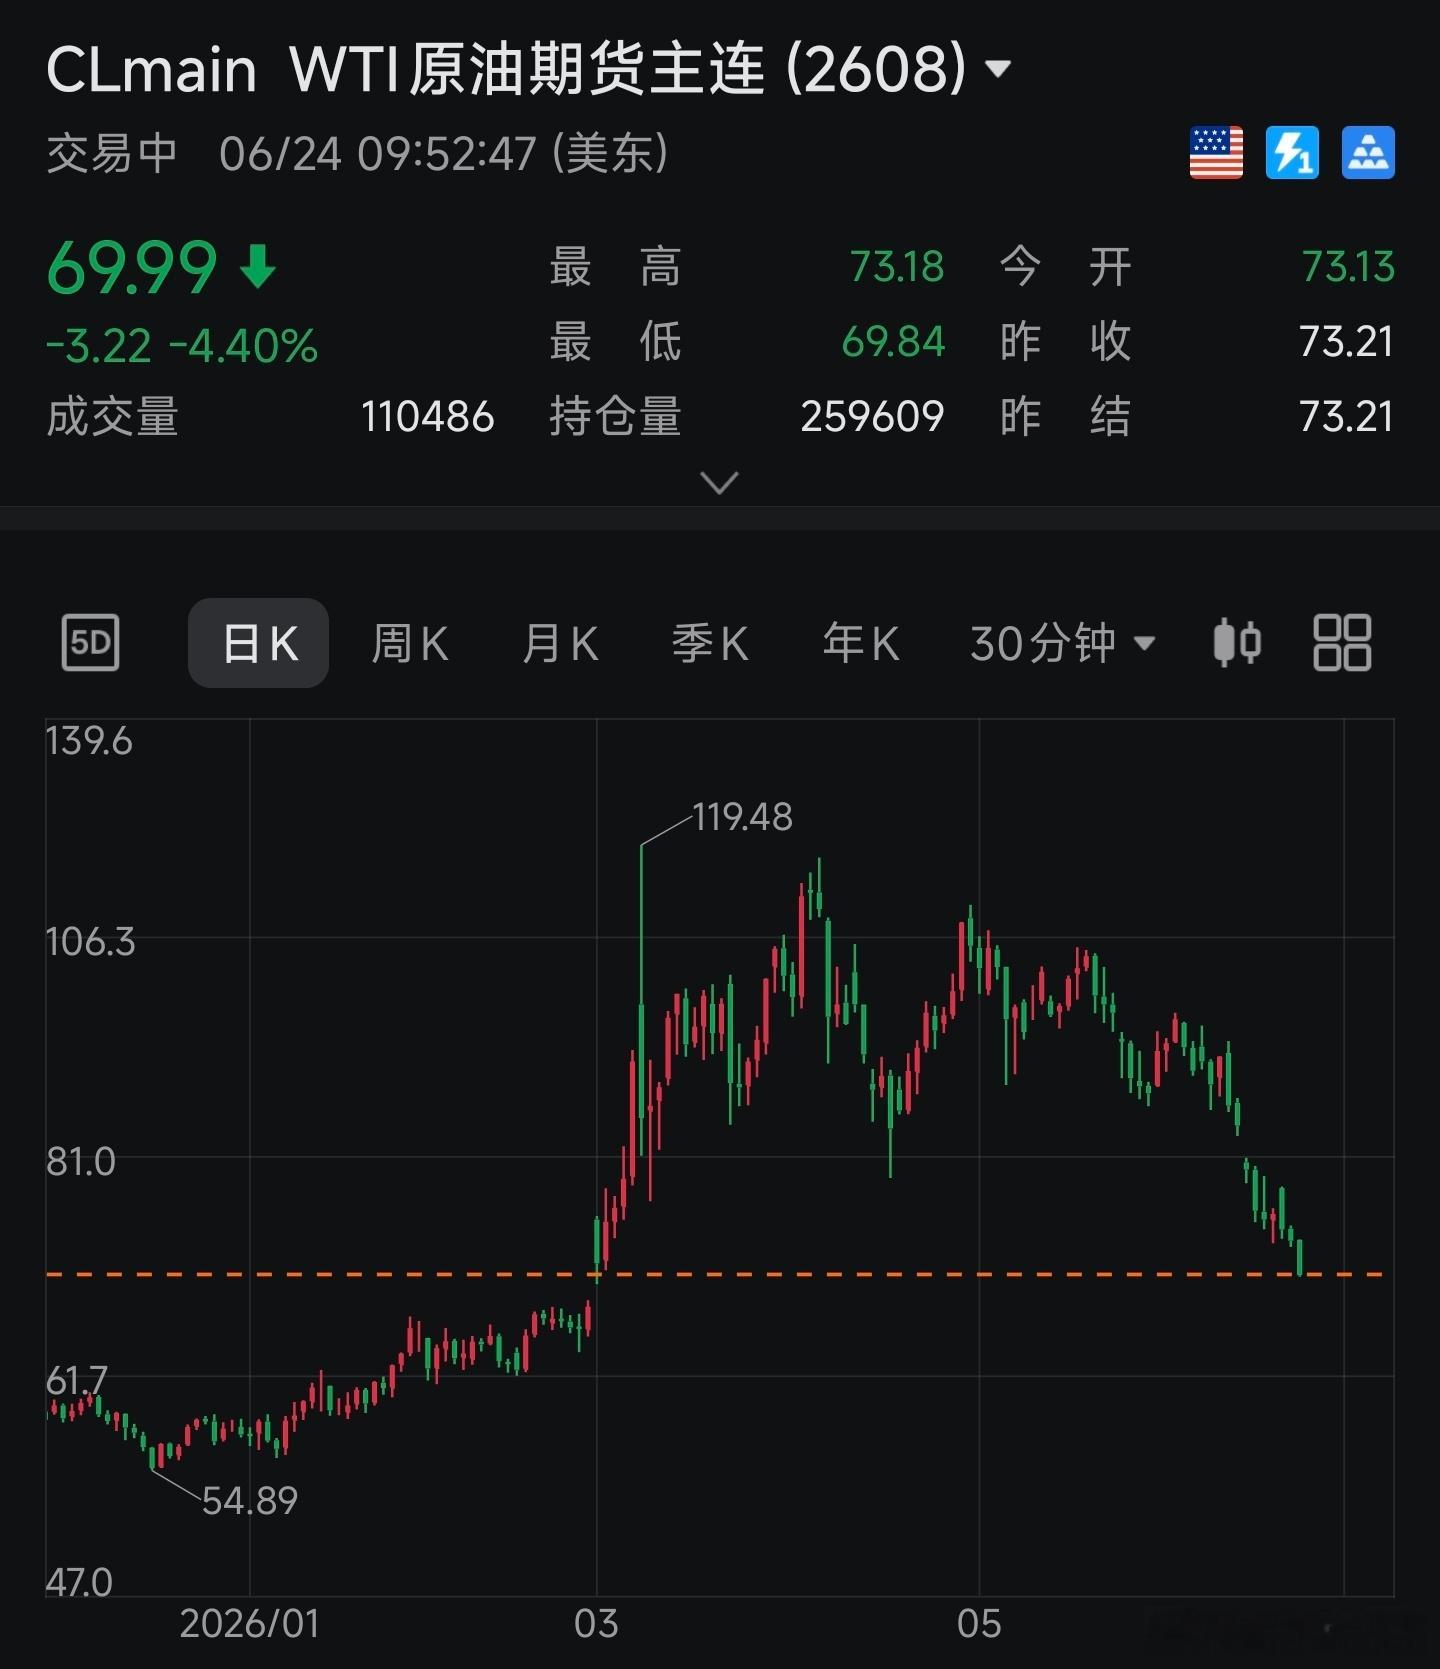This screenshot has height=1669, width=1440.
Task: Switch to the 5D chart view
Action: [x=90, y=643]
